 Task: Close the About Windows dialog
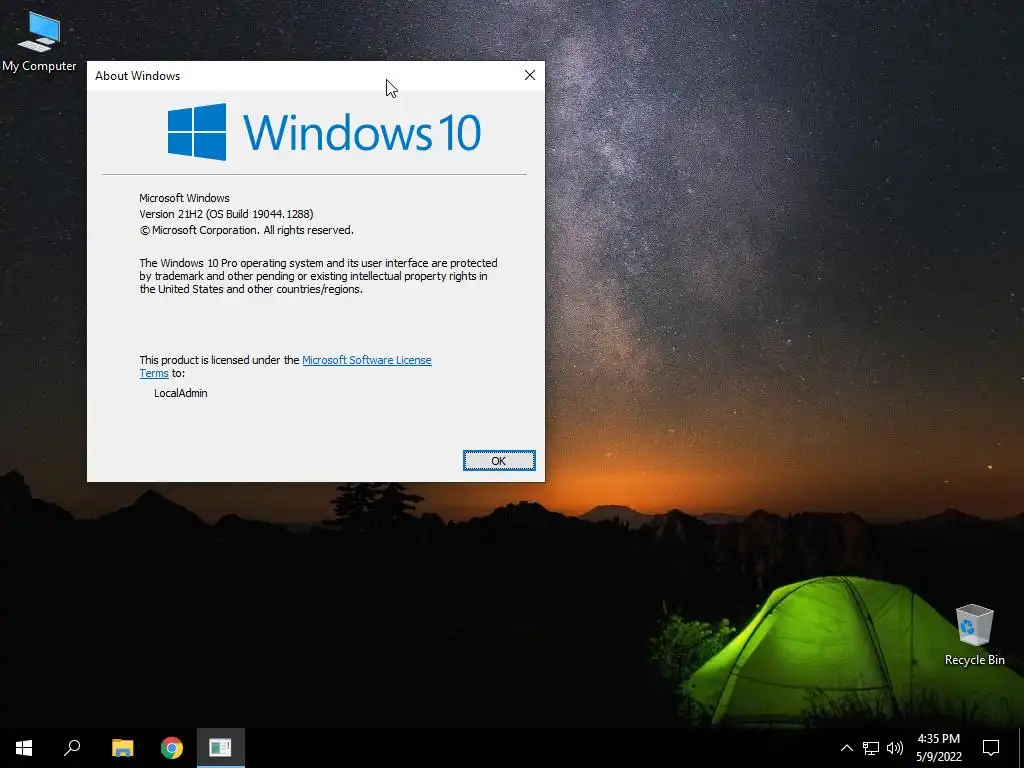coord(530,75)
